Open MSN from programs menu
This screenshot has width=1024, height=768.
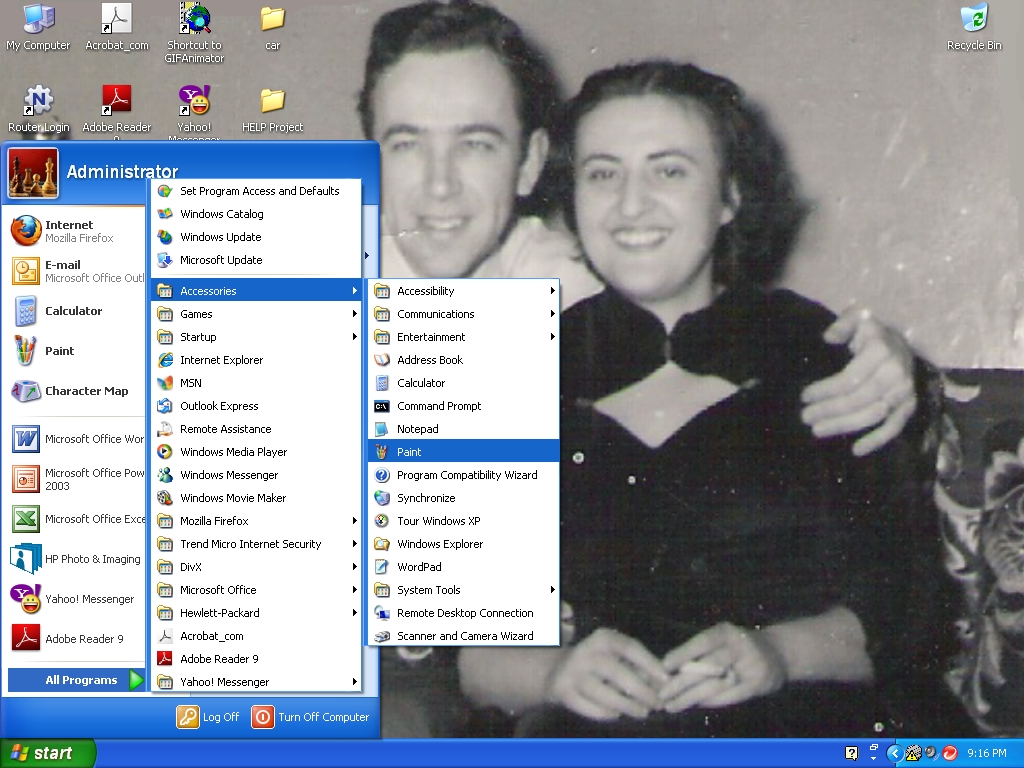point(257,383)
